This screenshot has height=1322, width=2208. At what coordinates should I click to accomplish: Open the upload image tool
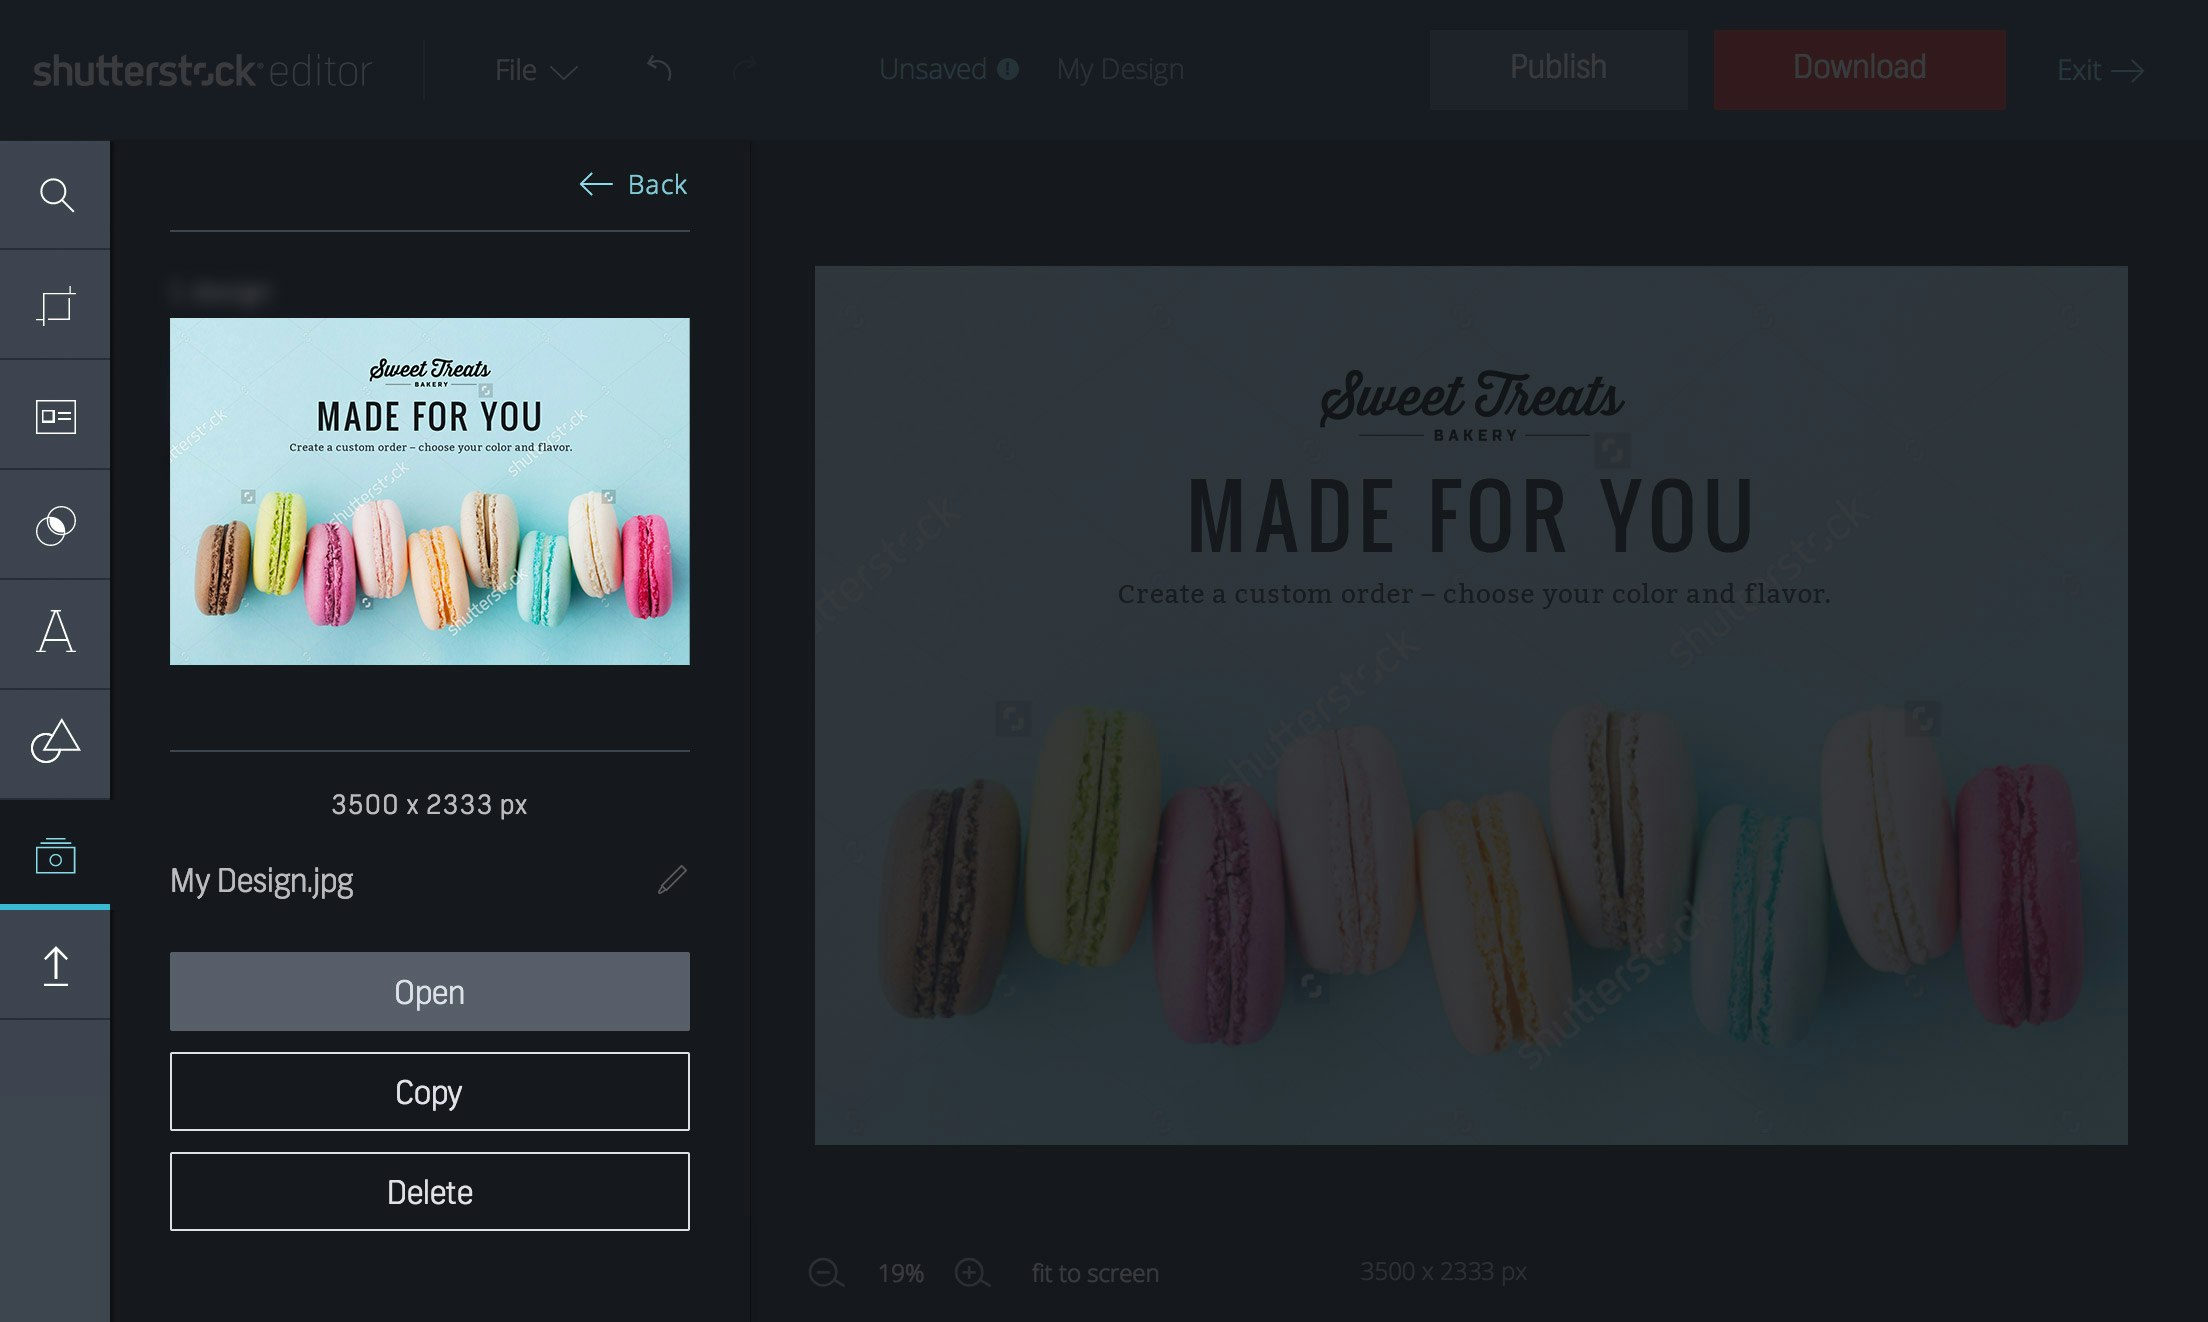pyautogui.click(x=56, y=966)
